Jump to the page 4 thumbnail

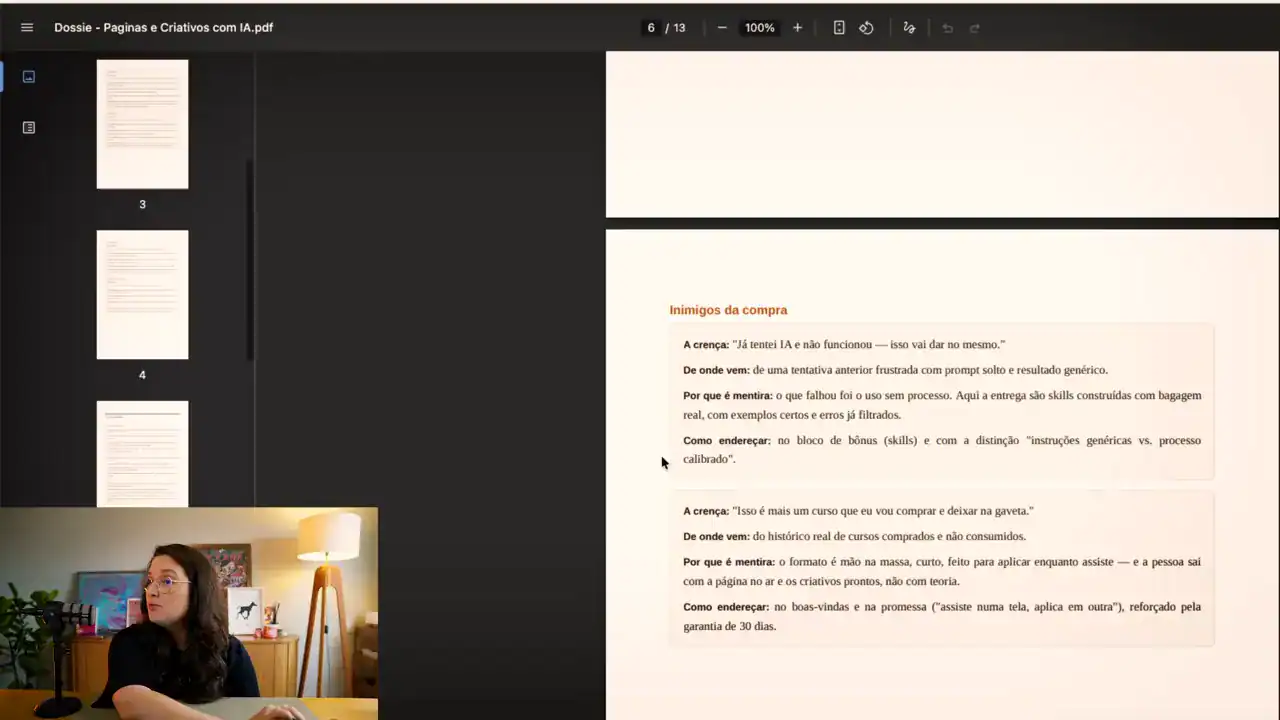click(x=142, y=295)
